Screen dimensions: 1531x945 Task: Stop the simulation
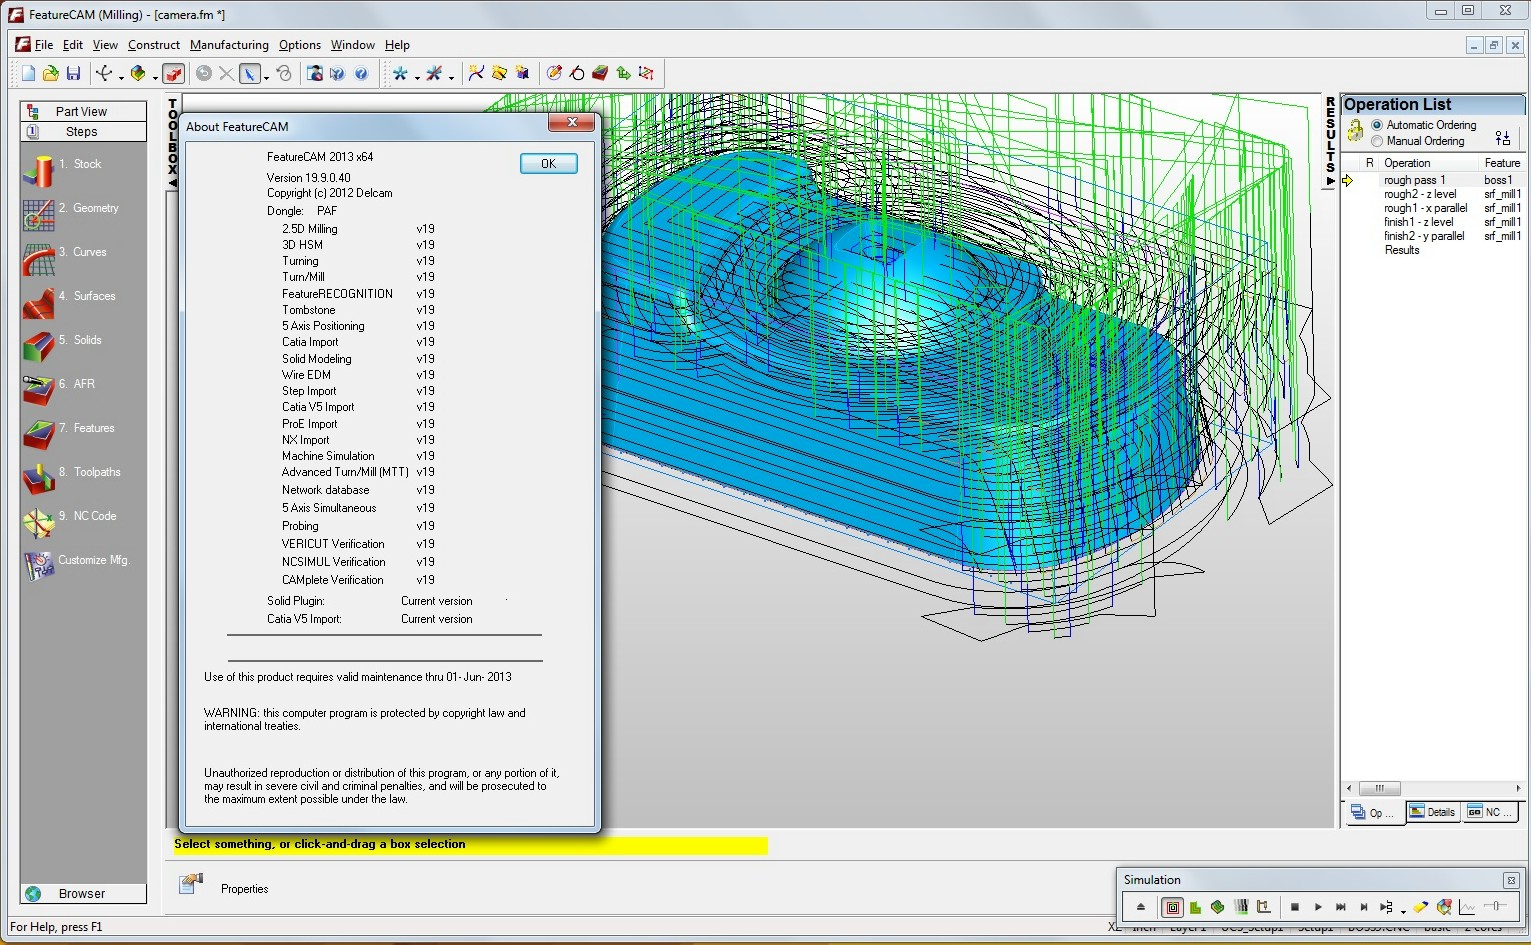coord(1295,907)
